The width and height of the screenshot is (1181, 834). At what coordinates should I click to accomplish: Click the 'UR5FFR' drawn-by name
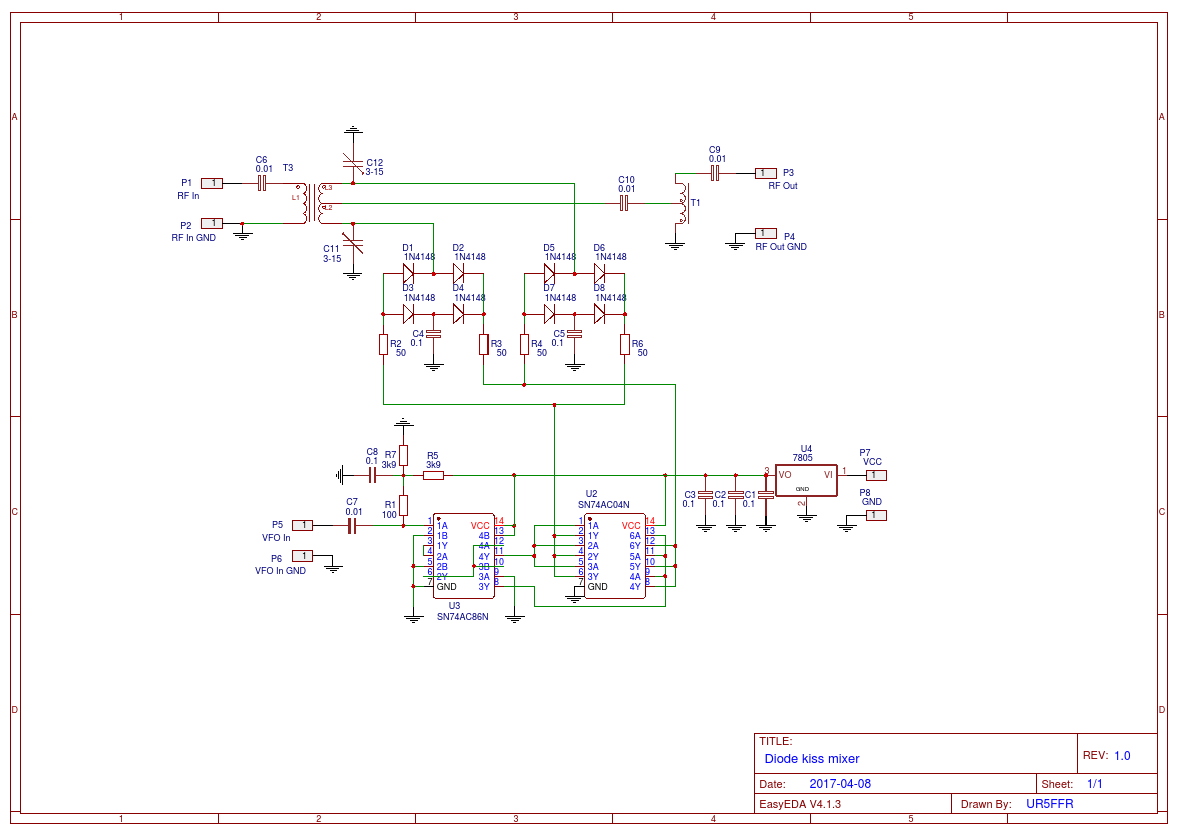1042,804
